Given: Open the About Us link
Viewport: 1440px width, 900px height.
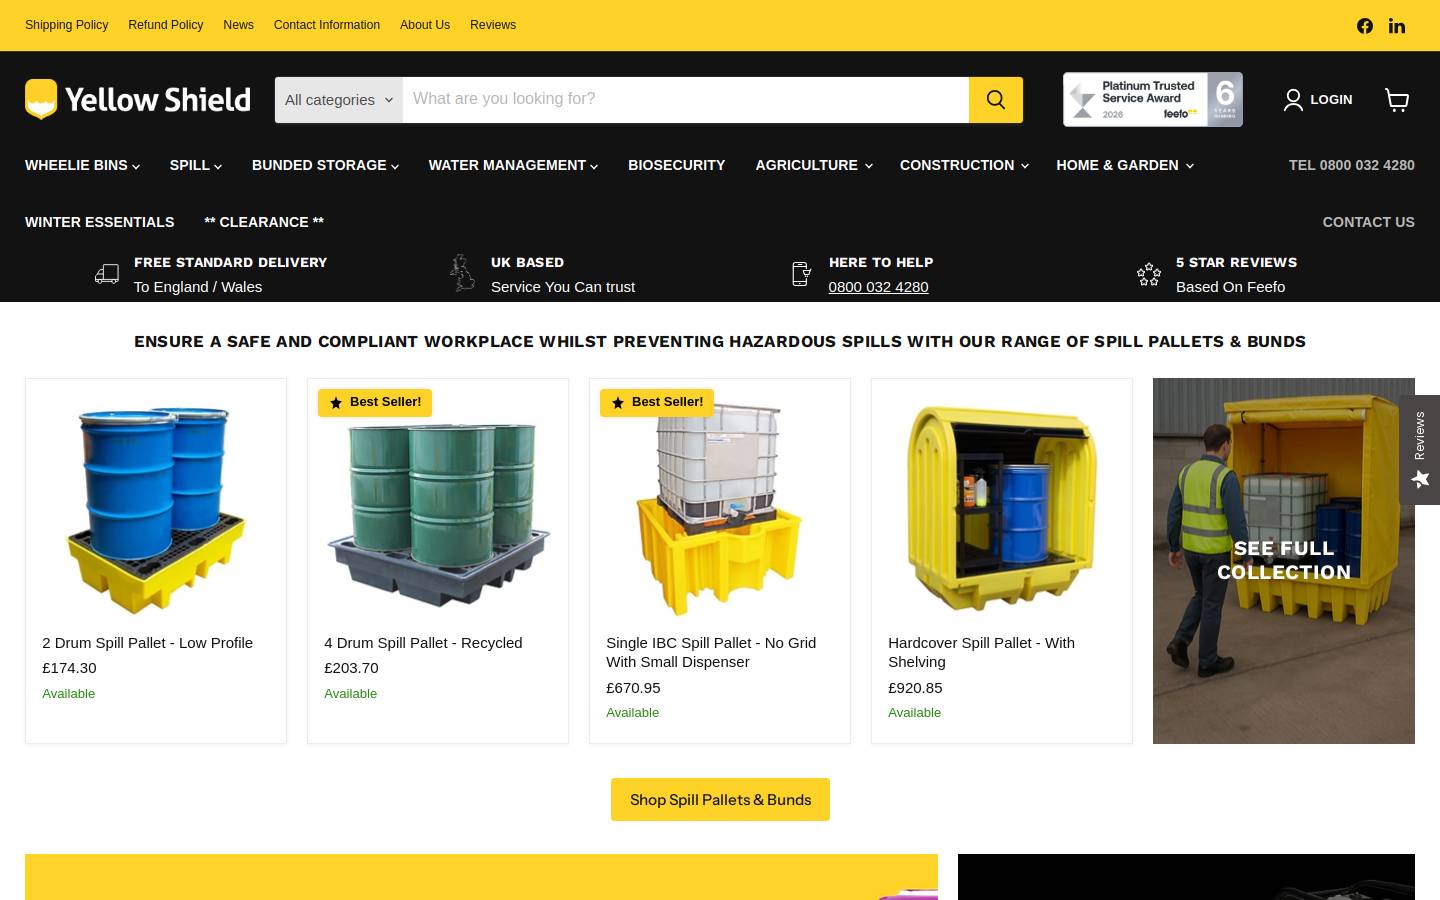Looking at the screenshot, I should click(x=425, y=25).
